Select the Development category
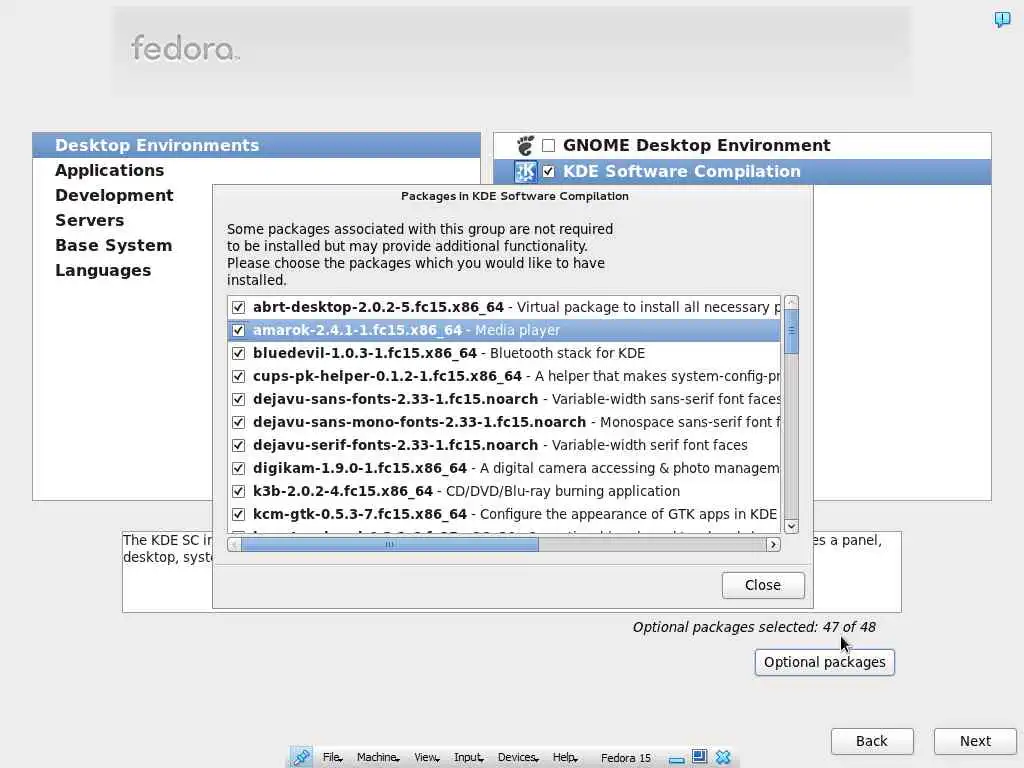Image resolution: width=1024 pixels, height=768 pixels. coord(114,195)
